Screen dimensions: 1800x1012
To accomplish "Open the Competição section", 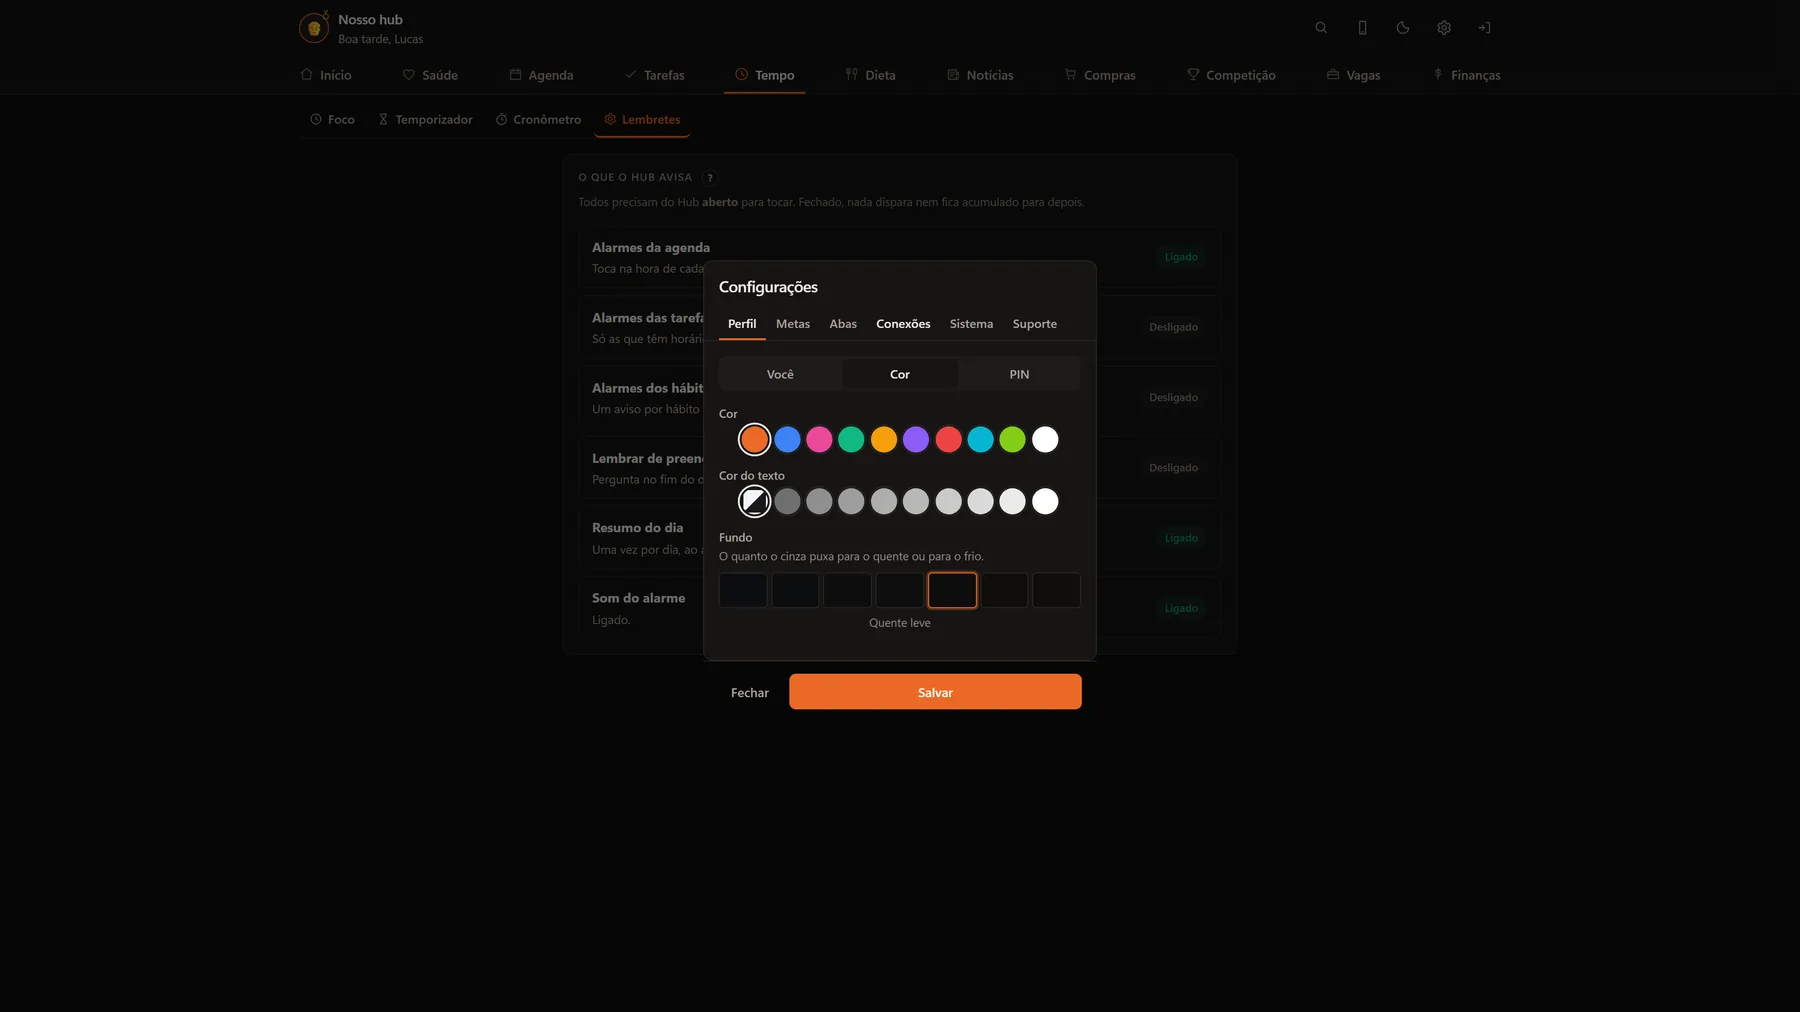I will pyautogui.click(x=1231, y=75).
